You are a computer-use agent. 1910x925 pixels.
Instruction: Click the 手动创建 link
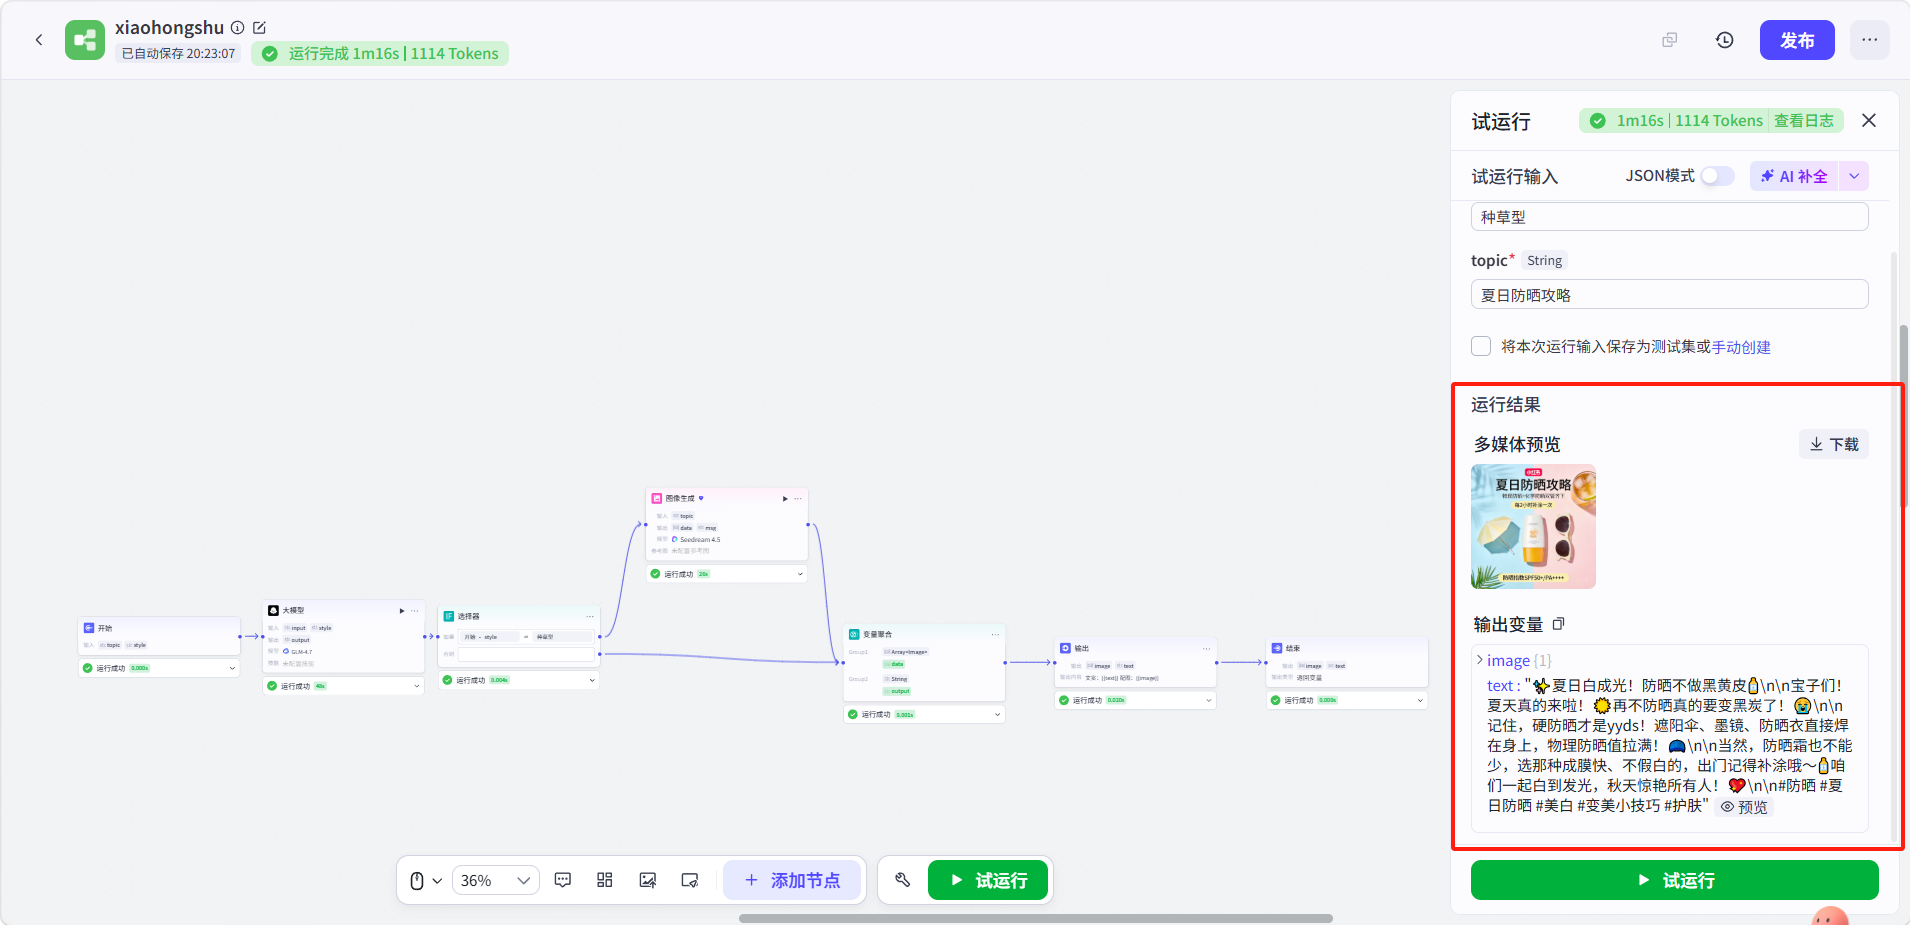pos(1741,347)
